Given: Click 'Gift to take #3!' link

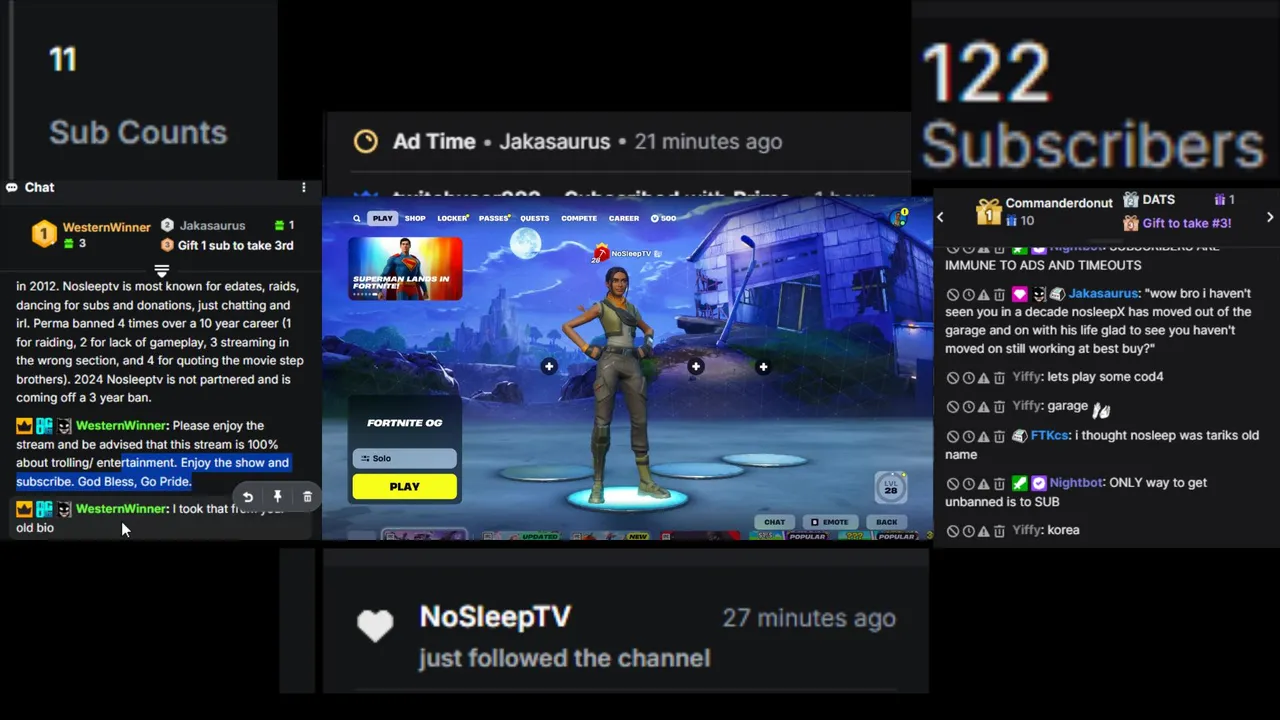Looking at the screenshot, I should click(1187, 223).
